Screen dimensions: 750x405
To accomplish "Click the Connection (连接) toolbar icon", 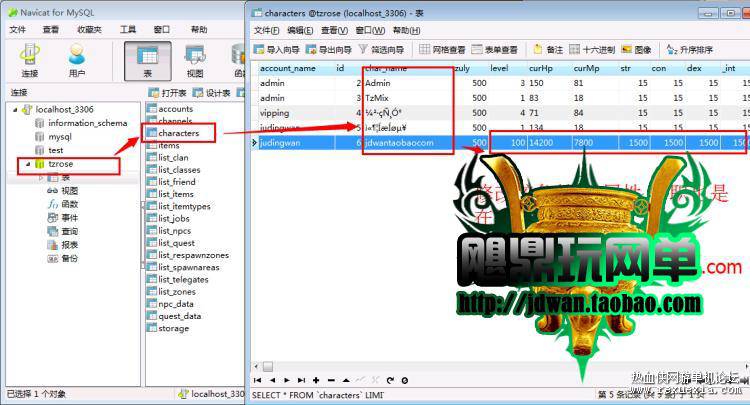I will 30,60.
